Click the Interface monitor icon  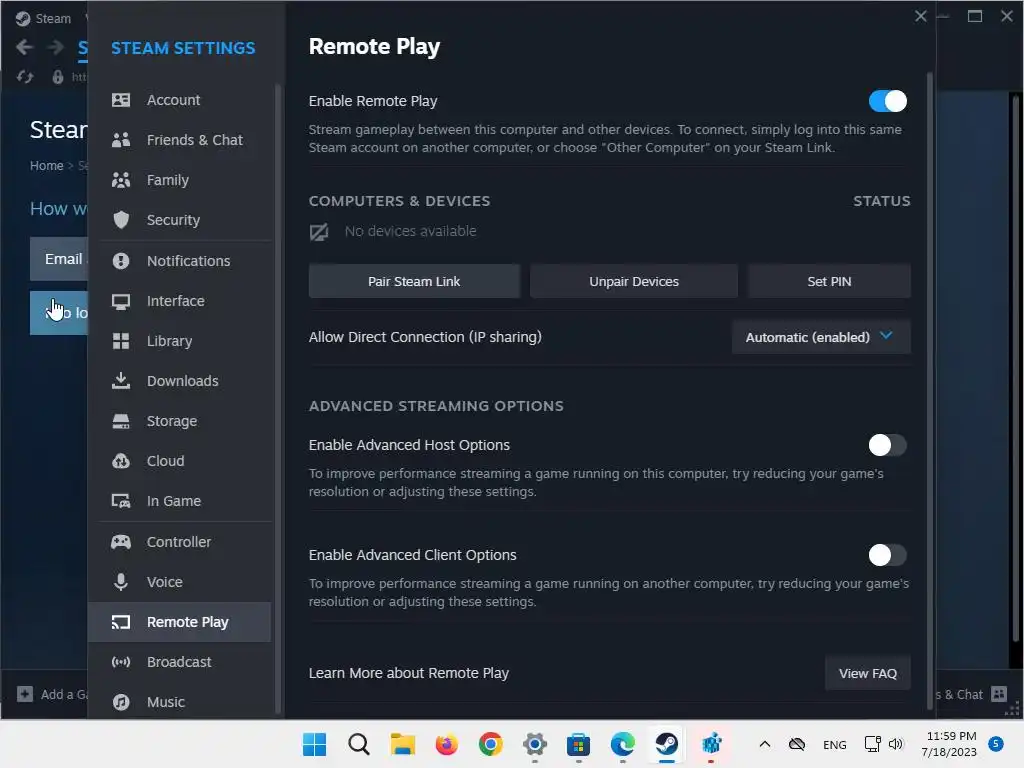pyautogui.click(x=121, y=301)
